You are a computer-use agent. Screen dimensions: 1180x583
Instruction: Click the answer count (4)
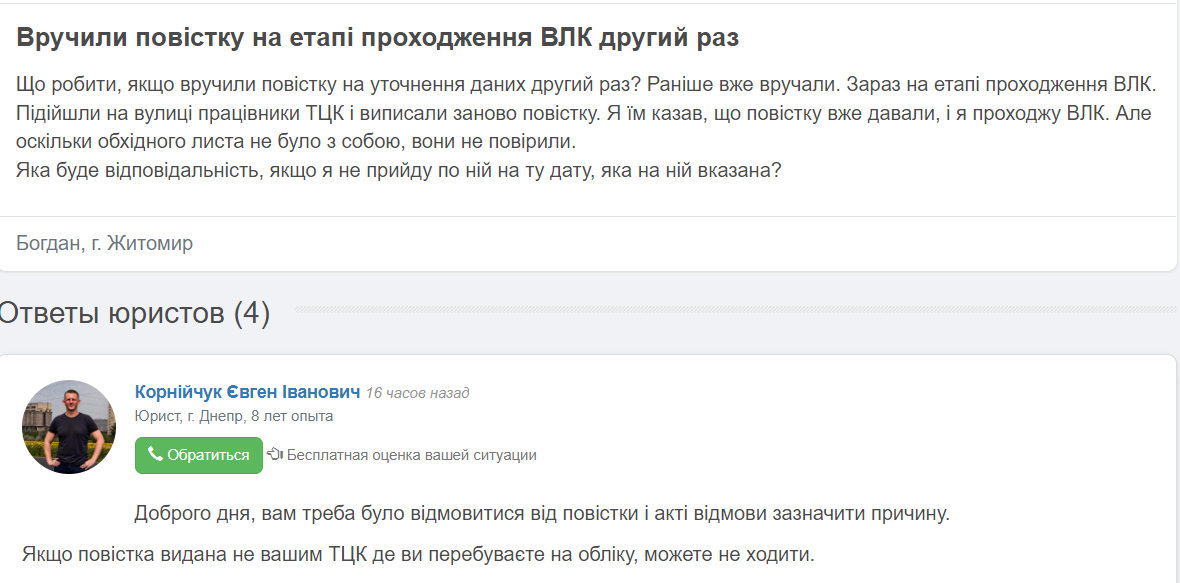coord(252,313)
